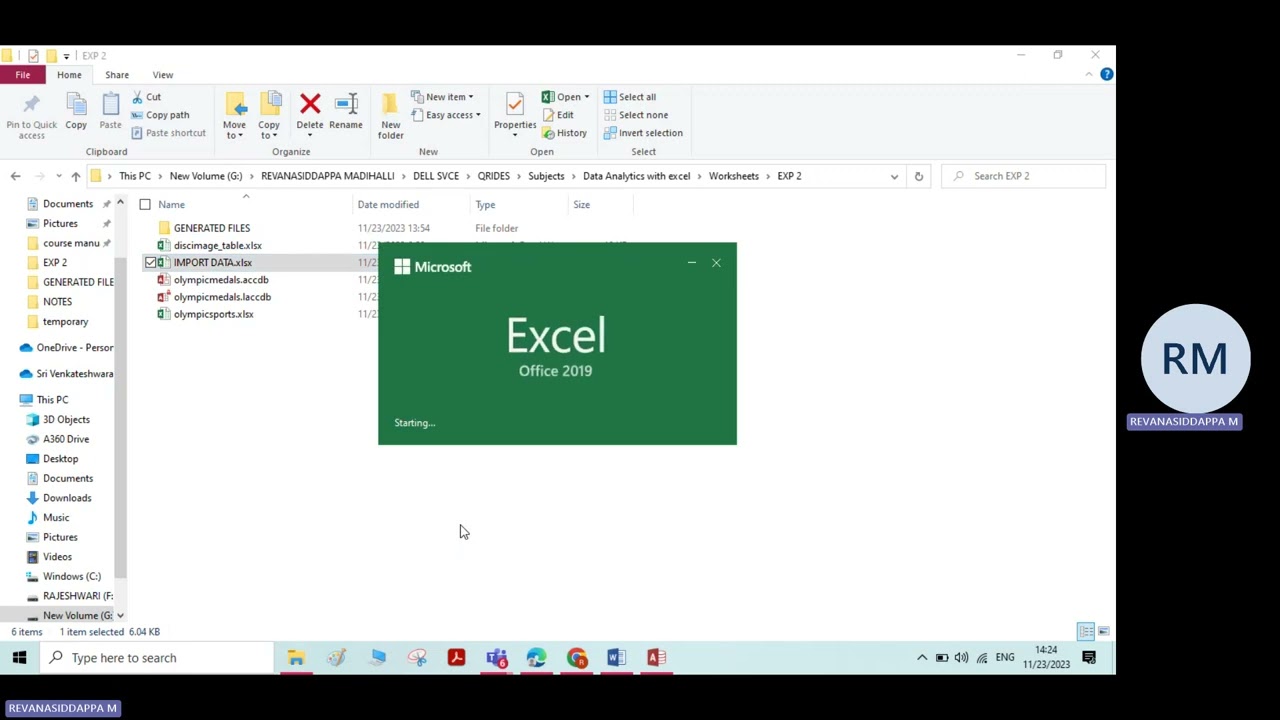Toggle checkbox for IMPORT DATA.xlsx

tap(151, 262)
